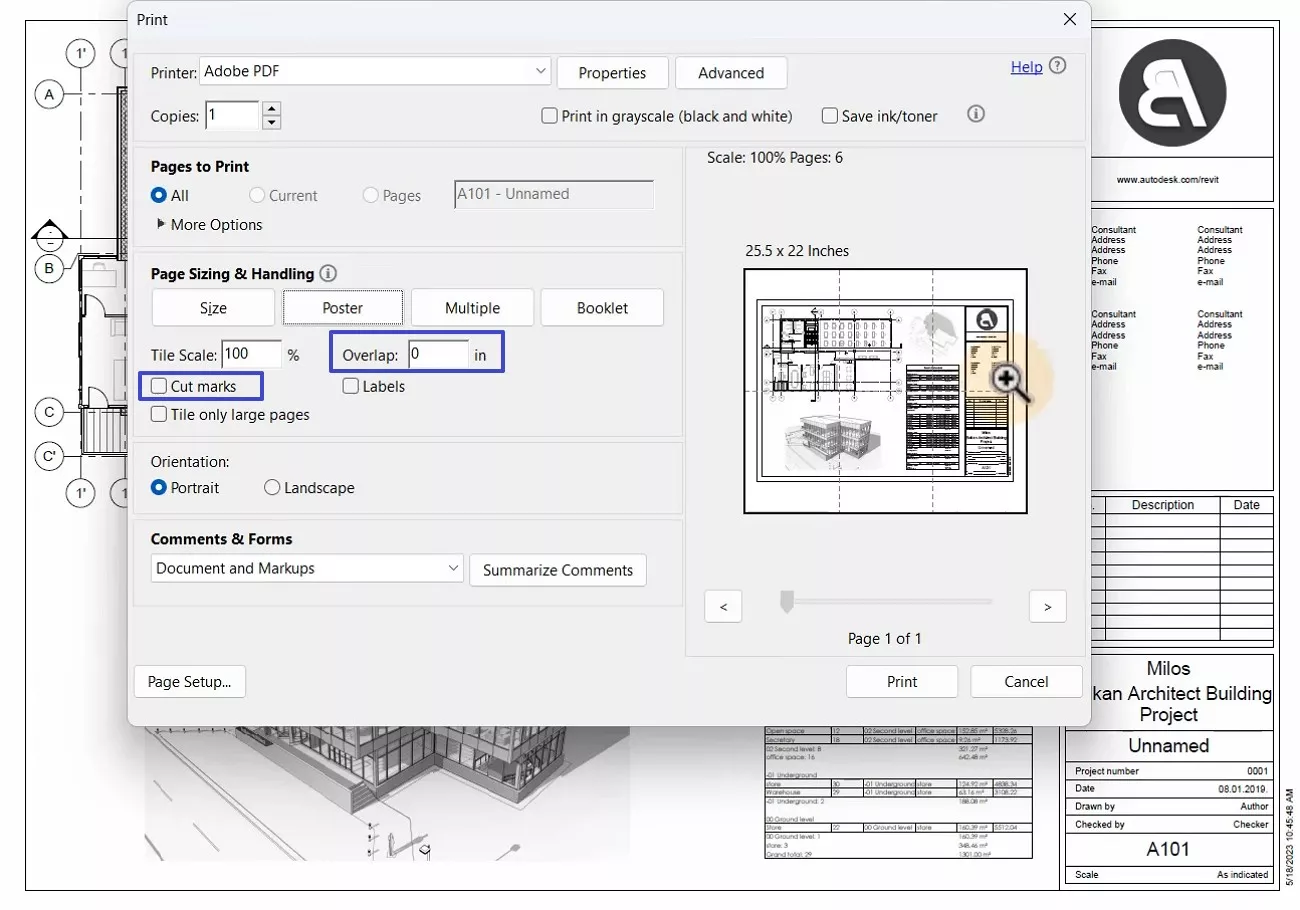Click the Summarize Comments button
The image size is (1300, 910).
pyautogui.click(x=558, y=570)
